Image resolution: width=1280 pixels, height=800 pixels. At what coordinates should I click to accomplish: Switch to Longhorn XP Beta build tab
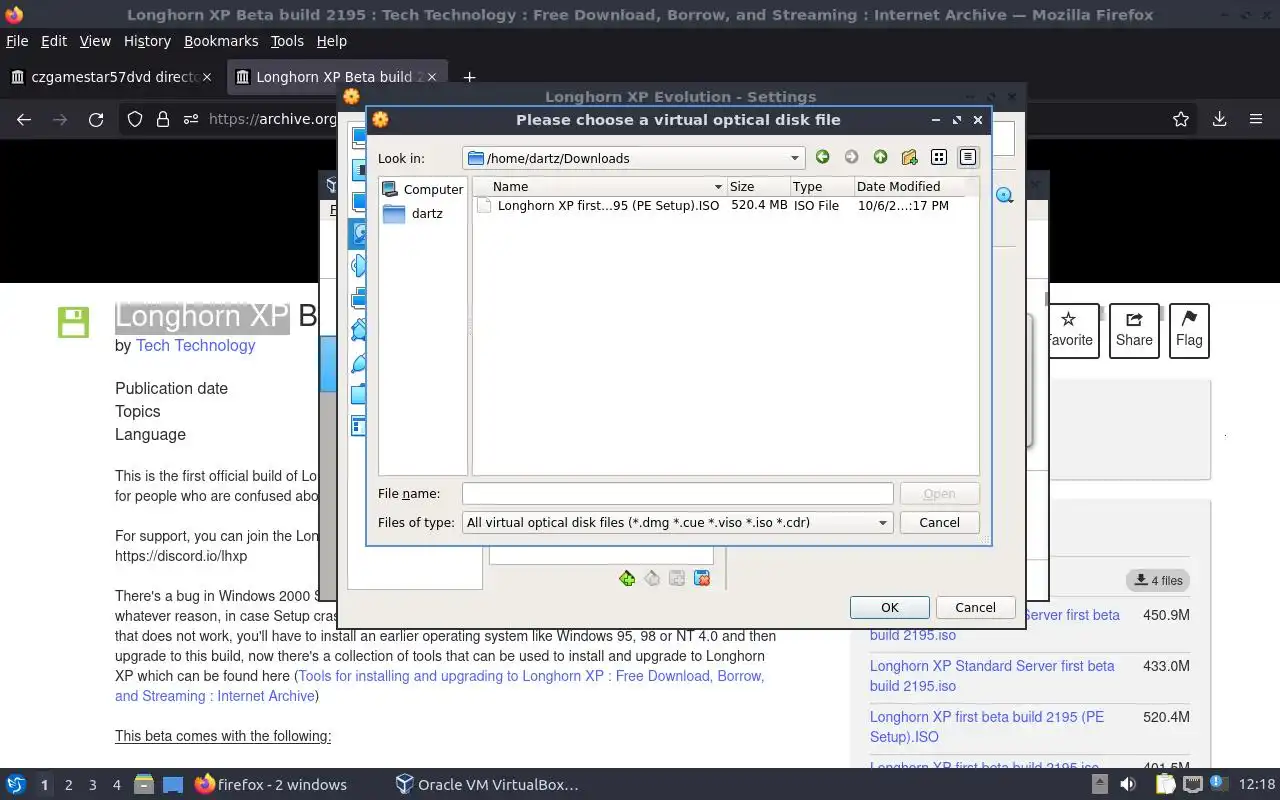click(338, 77)
